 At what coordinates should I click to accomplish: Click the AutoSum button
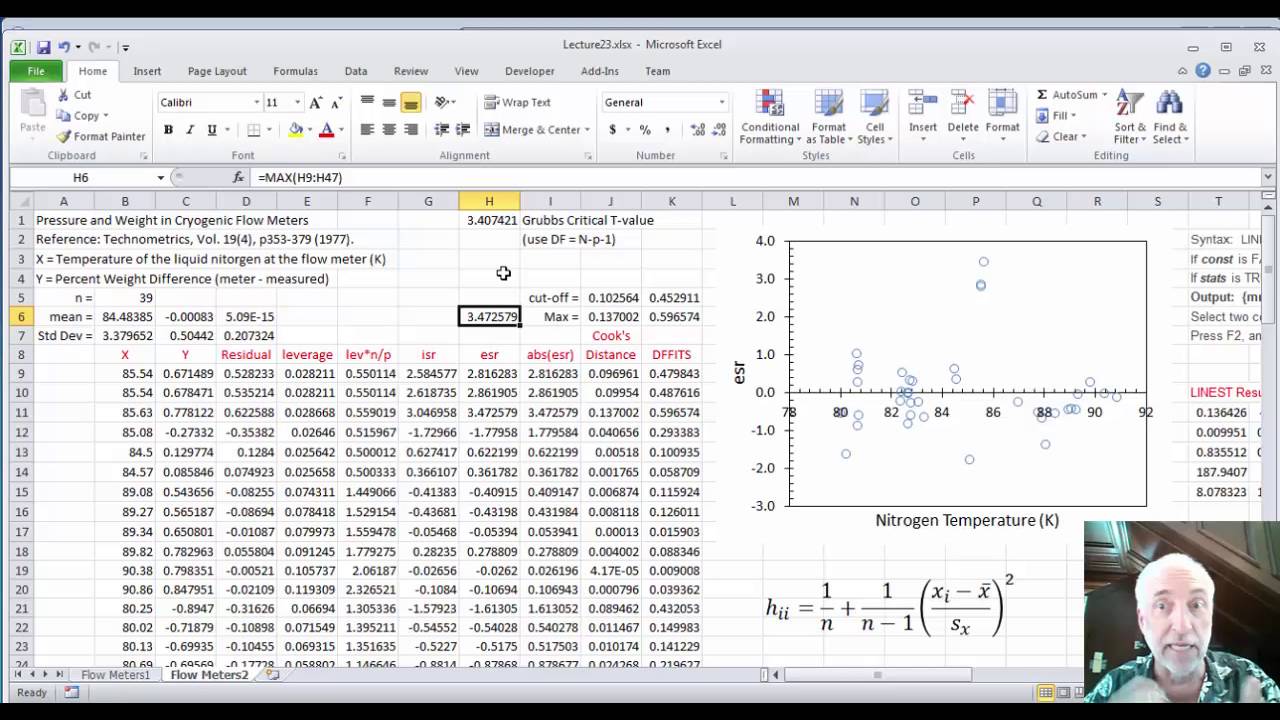(x=1070, y=95)
